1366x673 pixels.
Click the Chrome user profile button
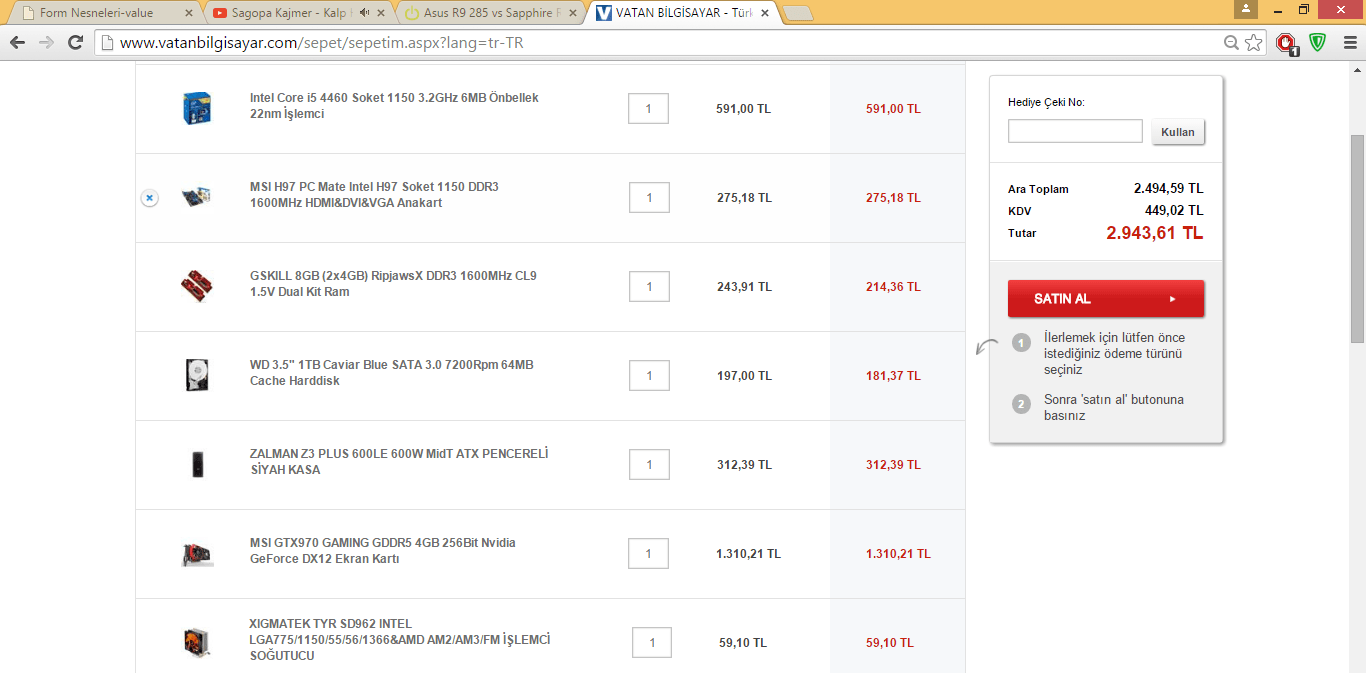click(1246, 9)
